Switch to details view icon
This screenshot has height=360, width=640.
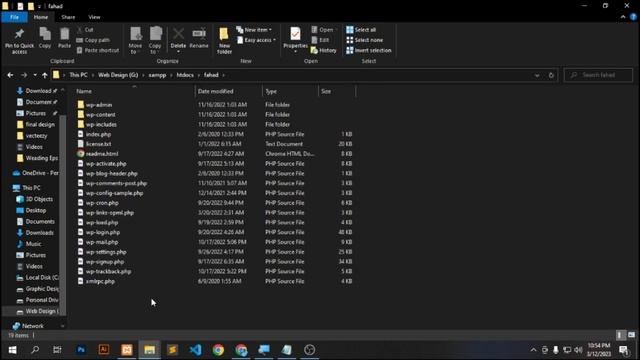620,335
